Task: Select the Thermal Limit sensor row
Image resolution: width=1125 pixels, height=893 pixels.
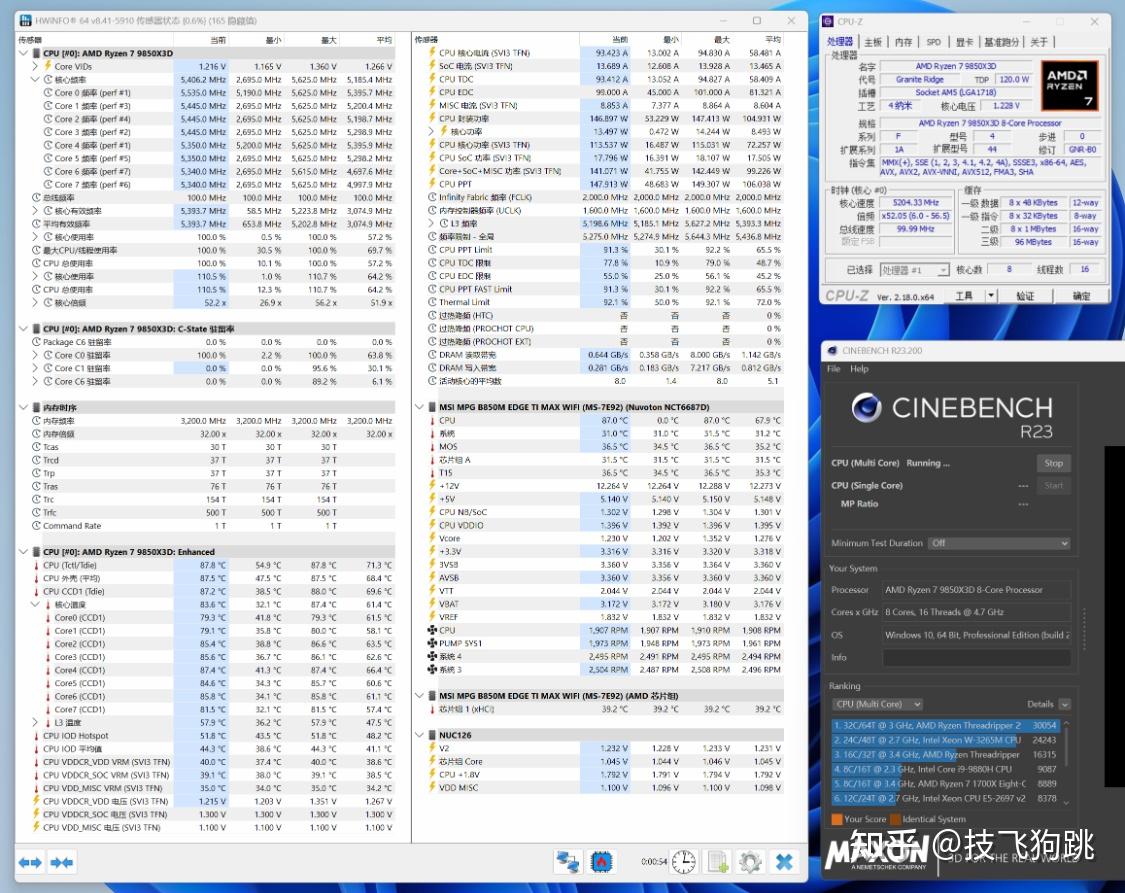Action: tap(604, 302)
